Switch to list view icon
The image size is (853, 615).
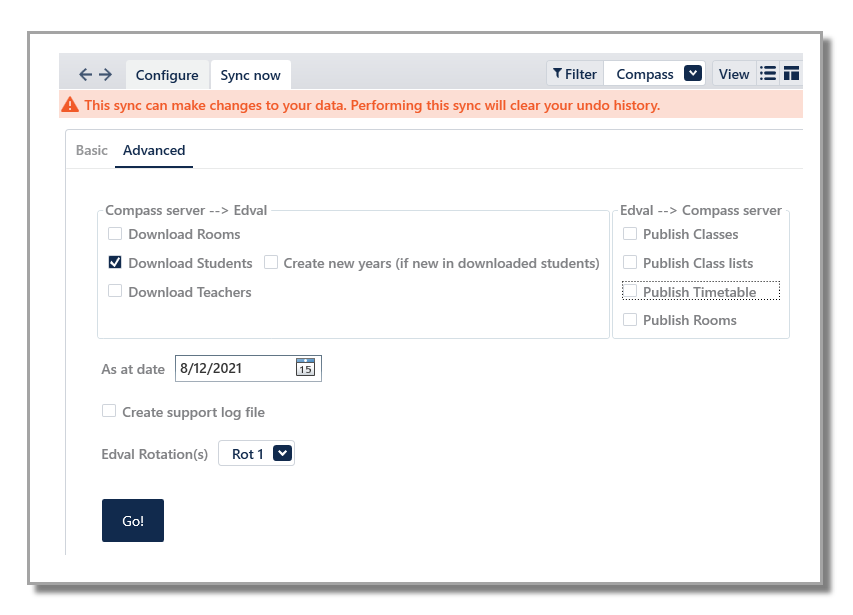pos(768,73)
